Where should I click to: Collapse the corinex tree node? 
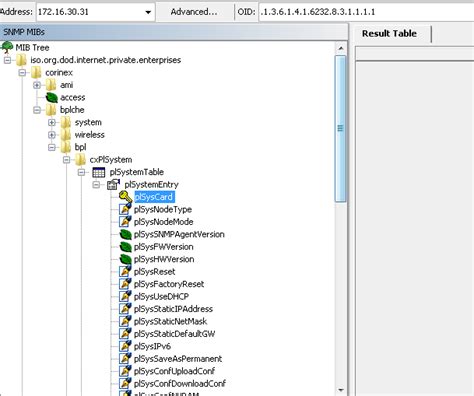point(22,73)
